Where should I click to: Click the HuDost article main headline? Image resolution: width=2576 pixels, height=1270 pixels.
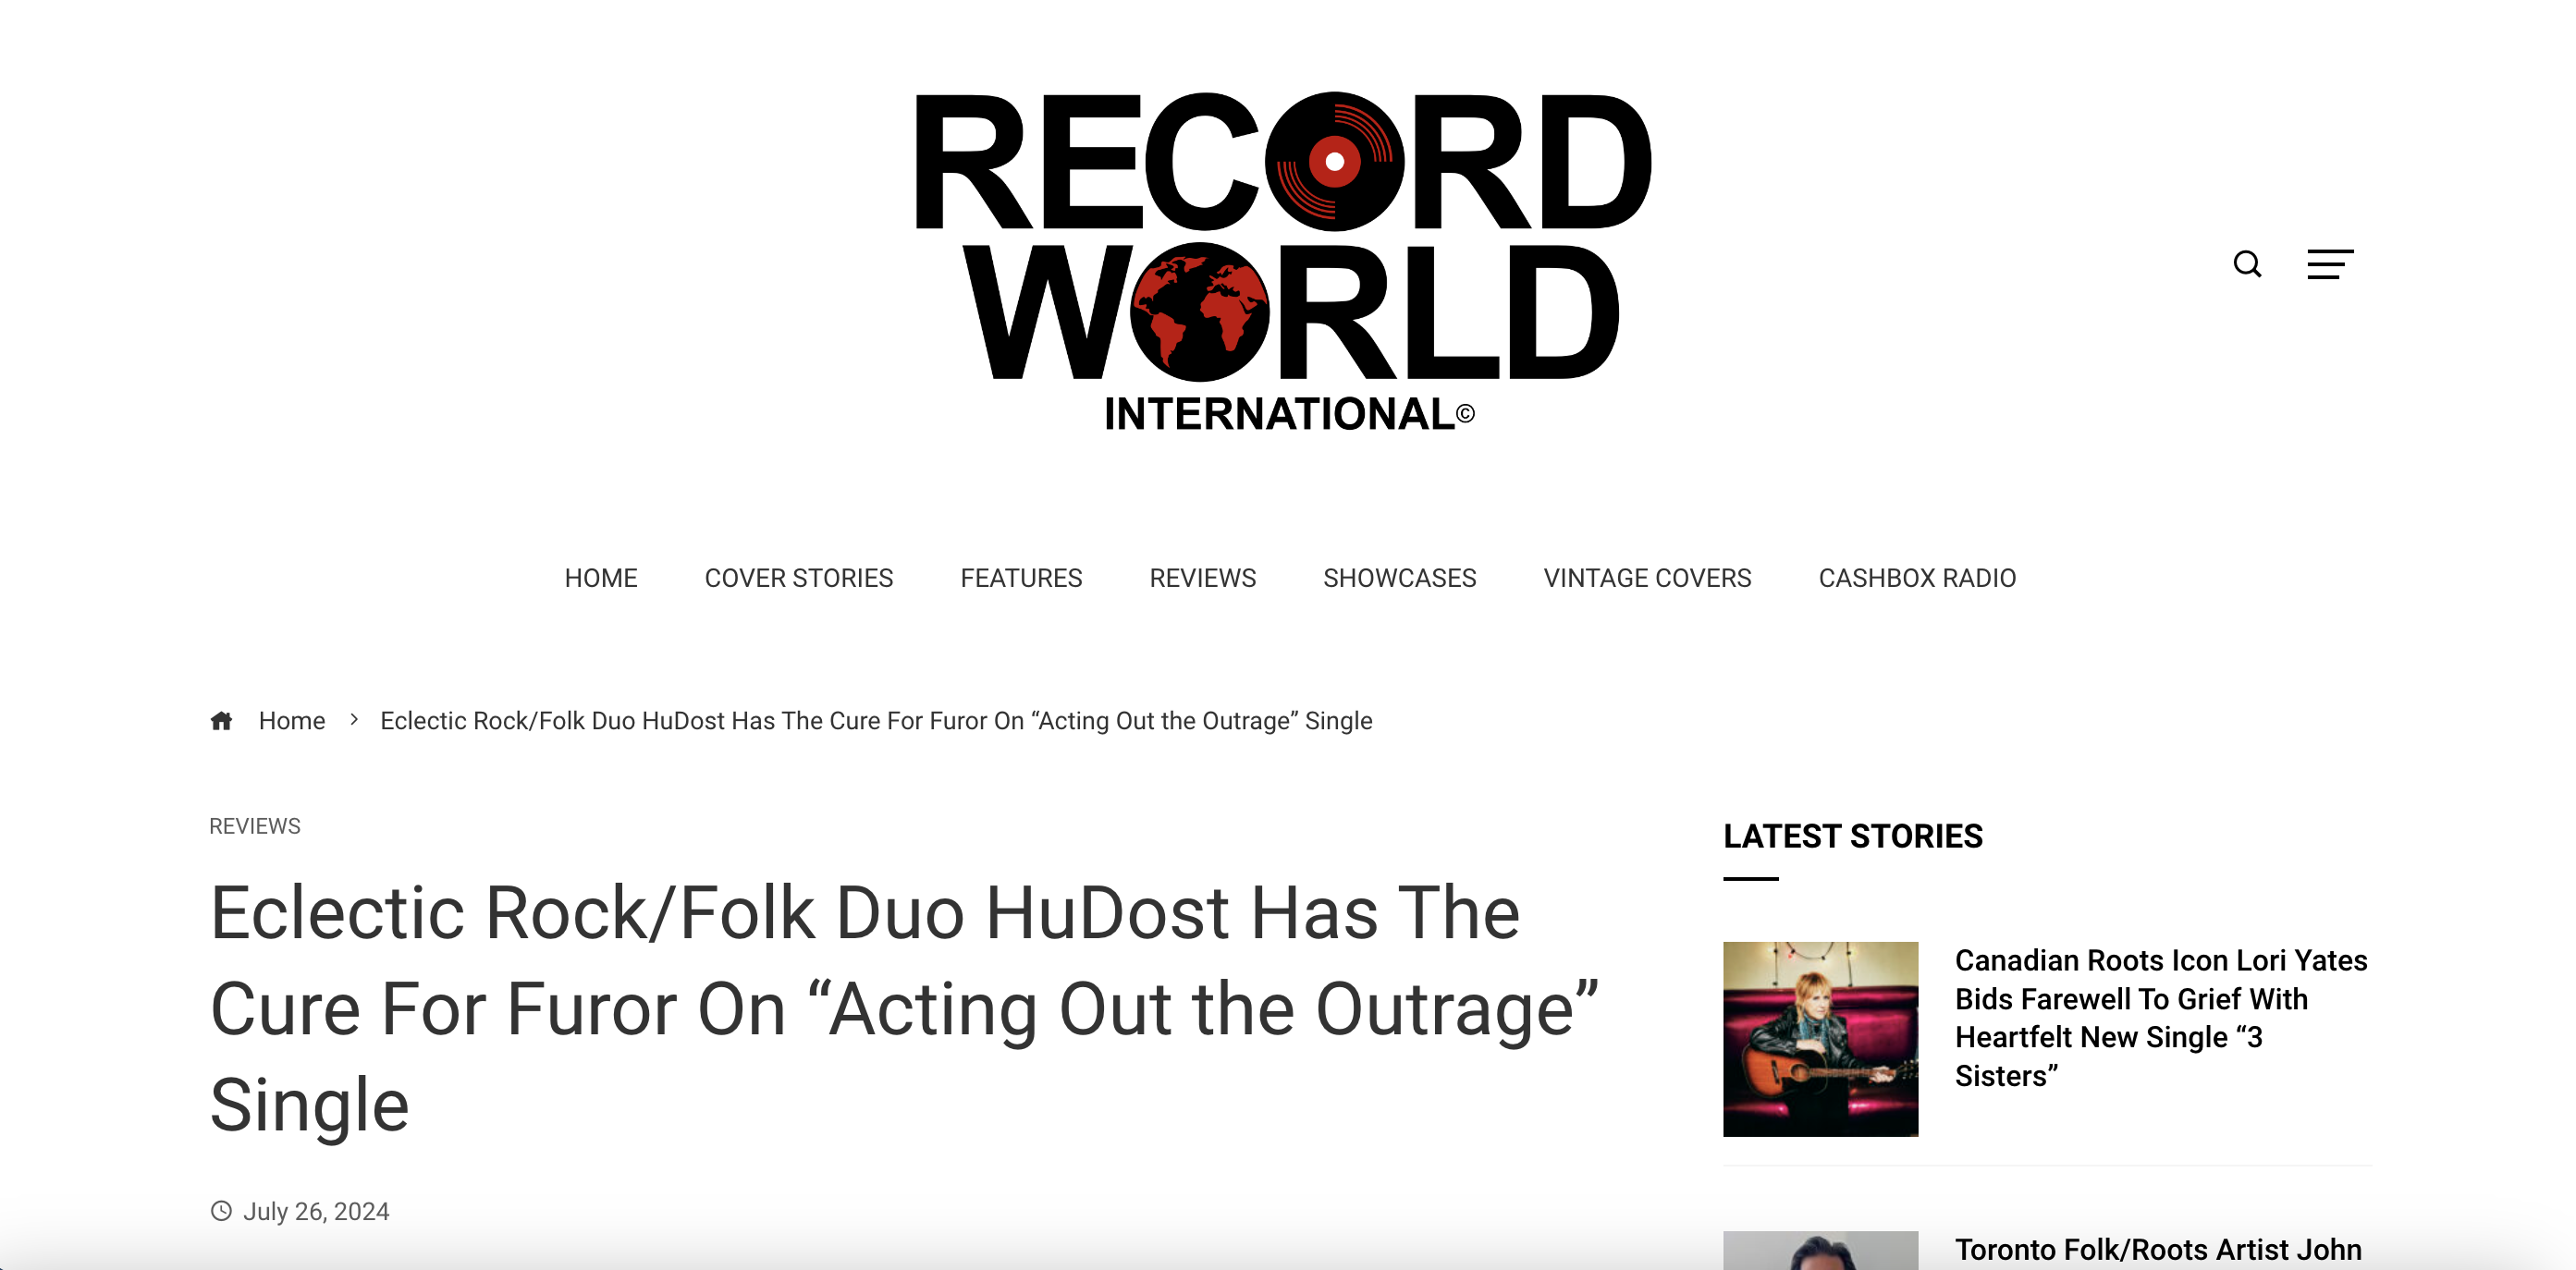tap(904, 1009)
